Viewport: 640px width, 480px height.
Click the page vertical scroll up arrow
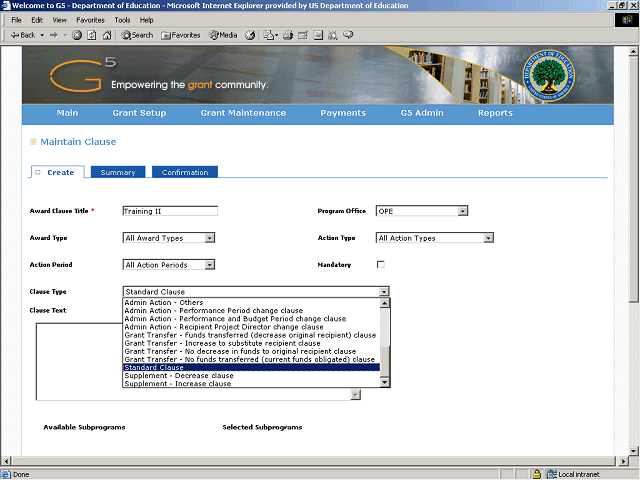(633, 51)
